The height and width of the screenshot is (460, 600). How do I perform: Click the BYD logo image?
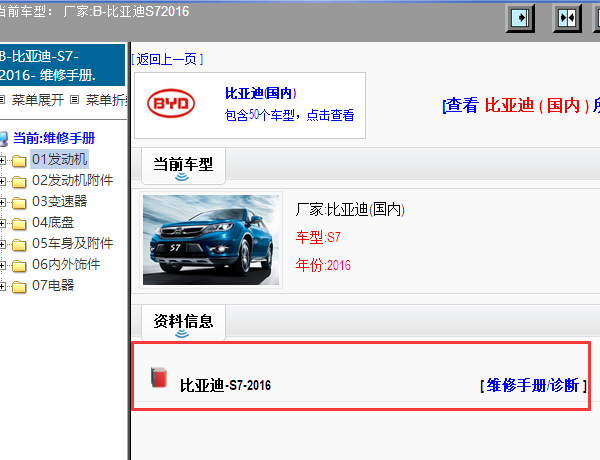tap(171, 103)
